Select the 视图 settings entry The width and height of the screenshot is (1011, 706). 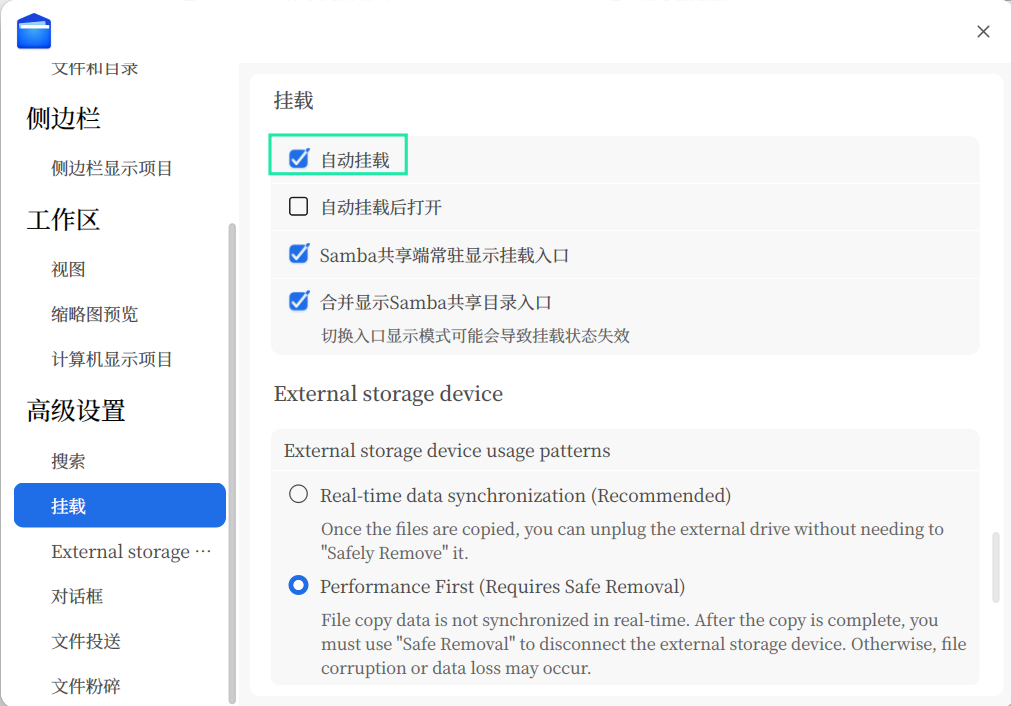point(68,268)
